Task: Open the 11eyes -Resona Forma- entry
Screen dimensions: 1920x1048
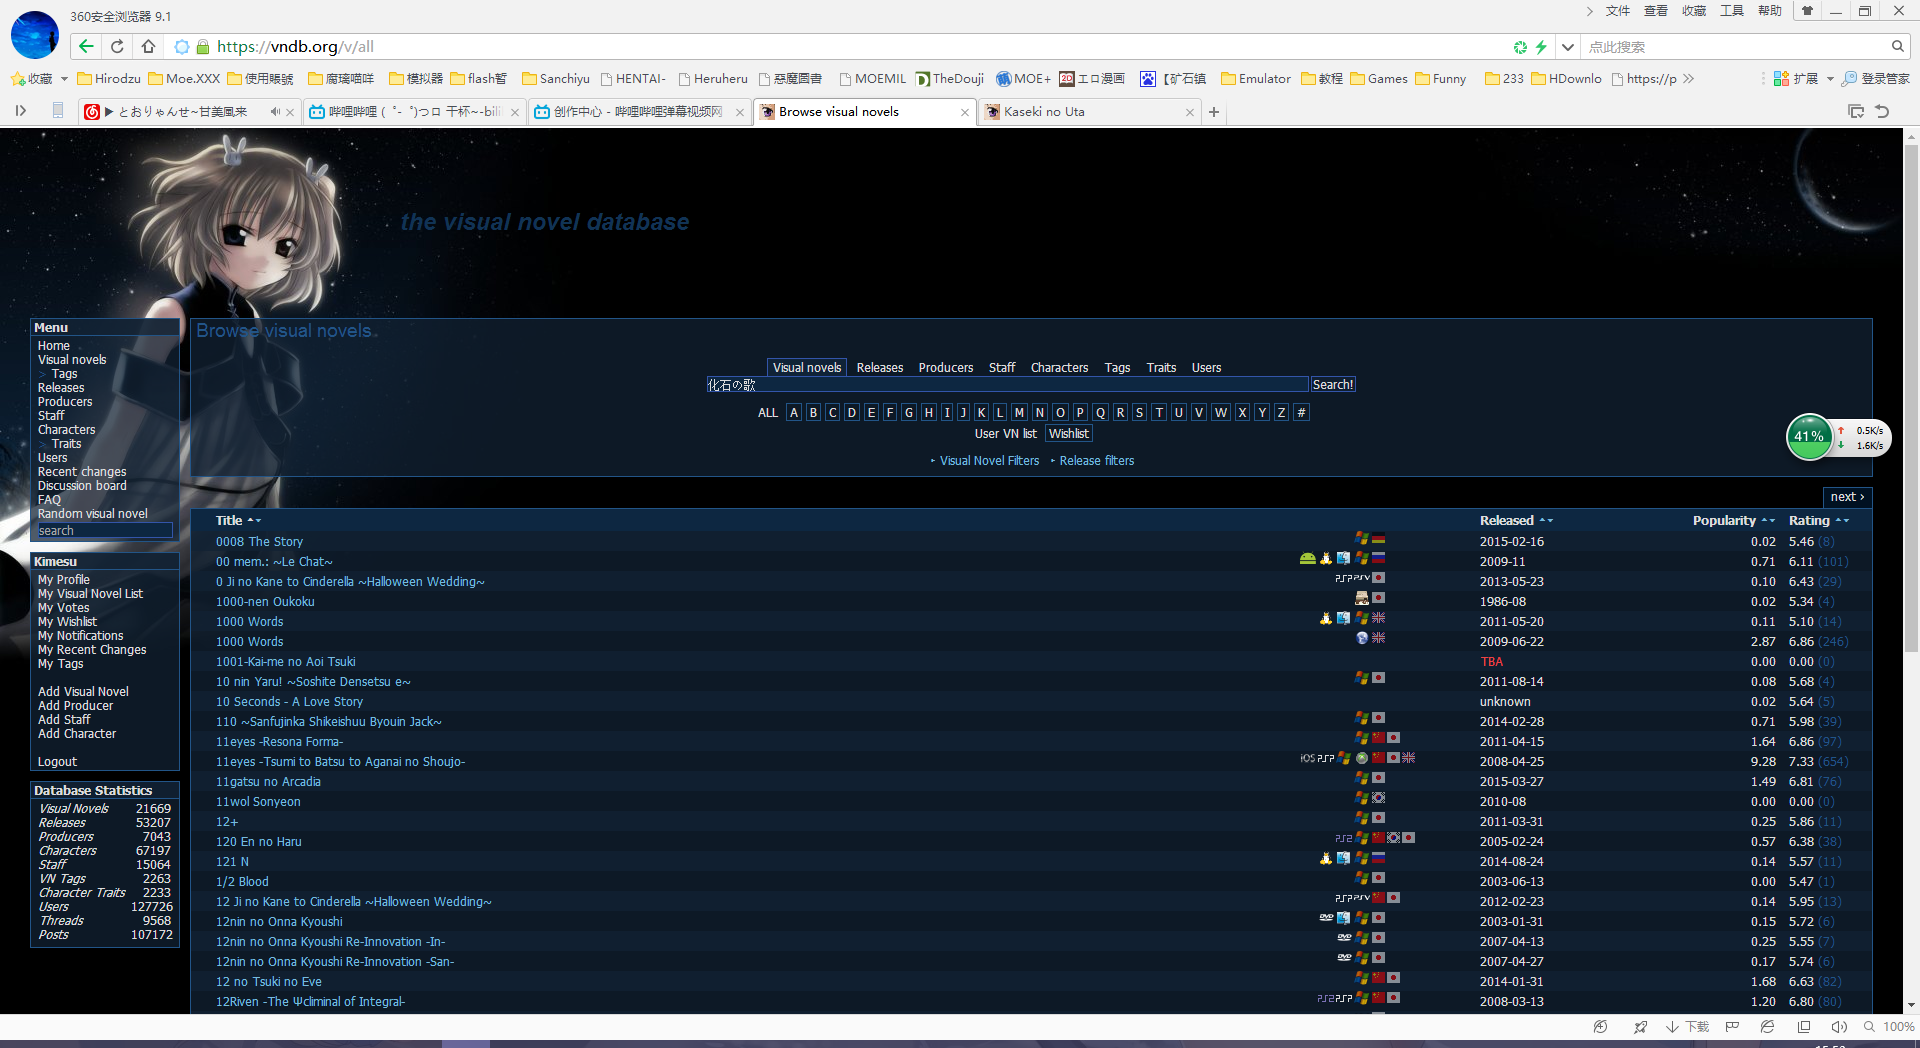Action: coord(279,742)
